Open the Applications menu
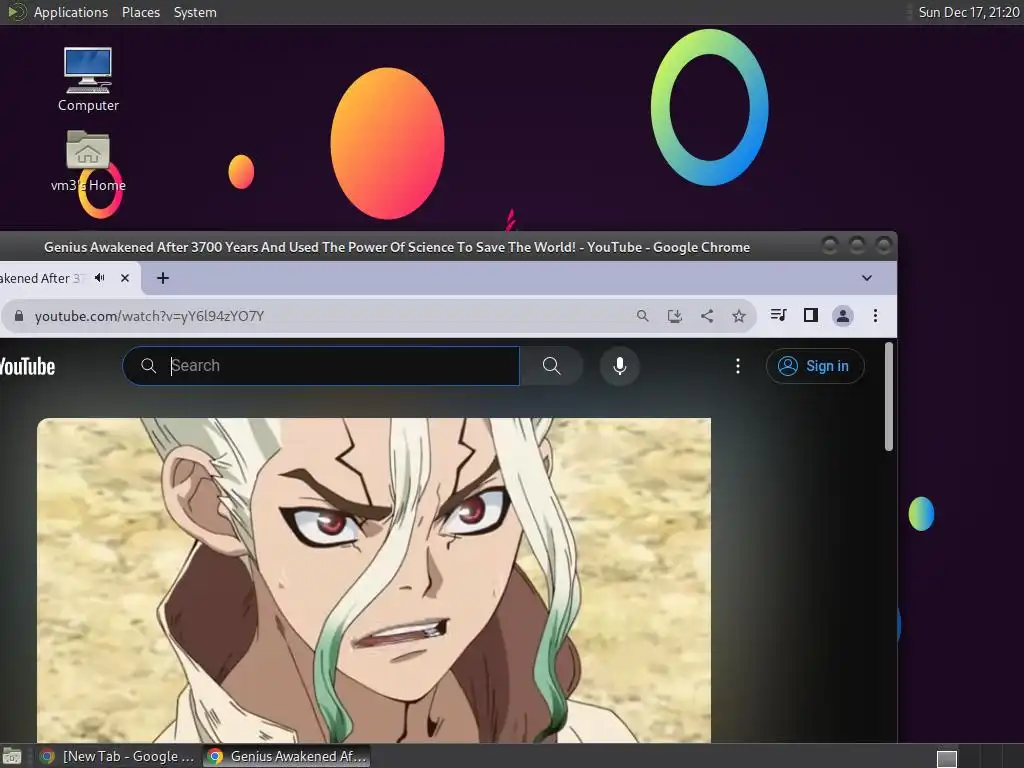1024x768 pixels. 71,12
